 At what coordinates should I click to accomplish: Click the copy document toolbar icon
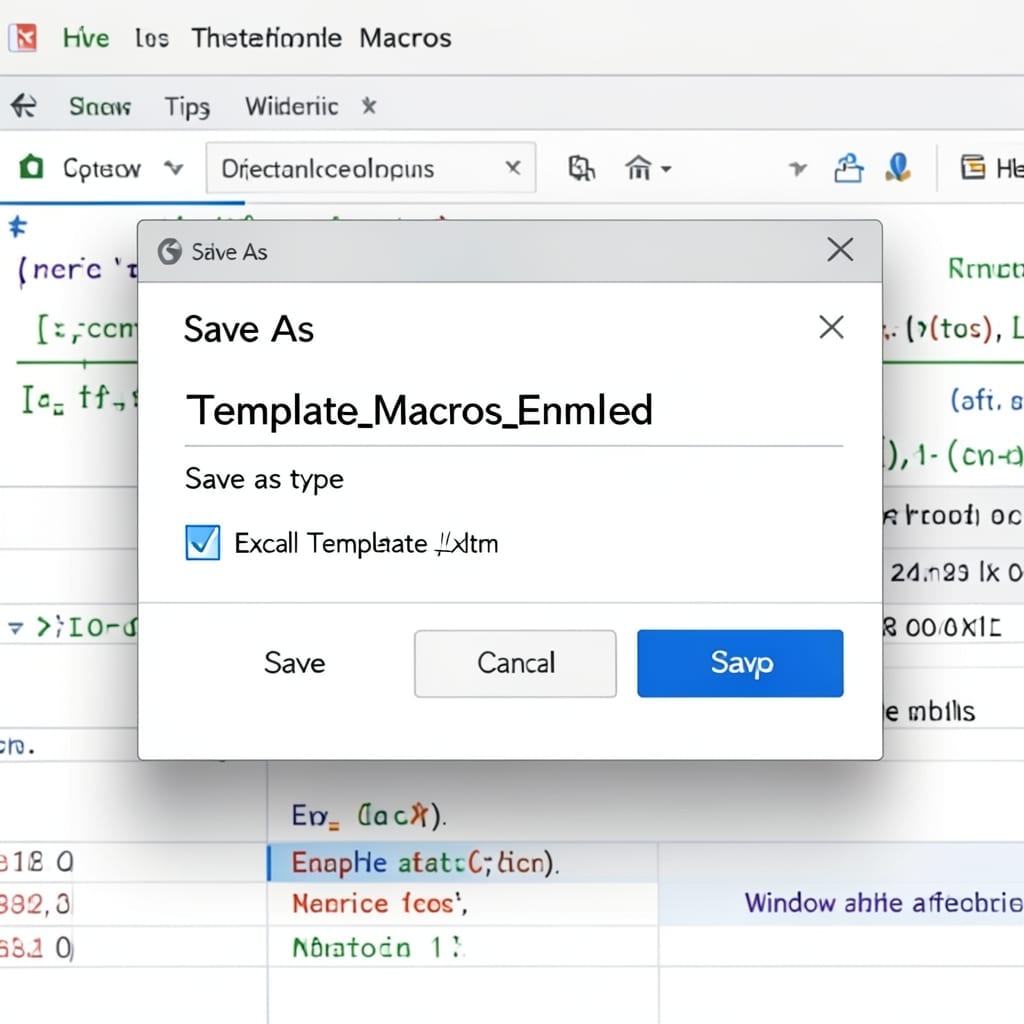[x=581, y=168]
